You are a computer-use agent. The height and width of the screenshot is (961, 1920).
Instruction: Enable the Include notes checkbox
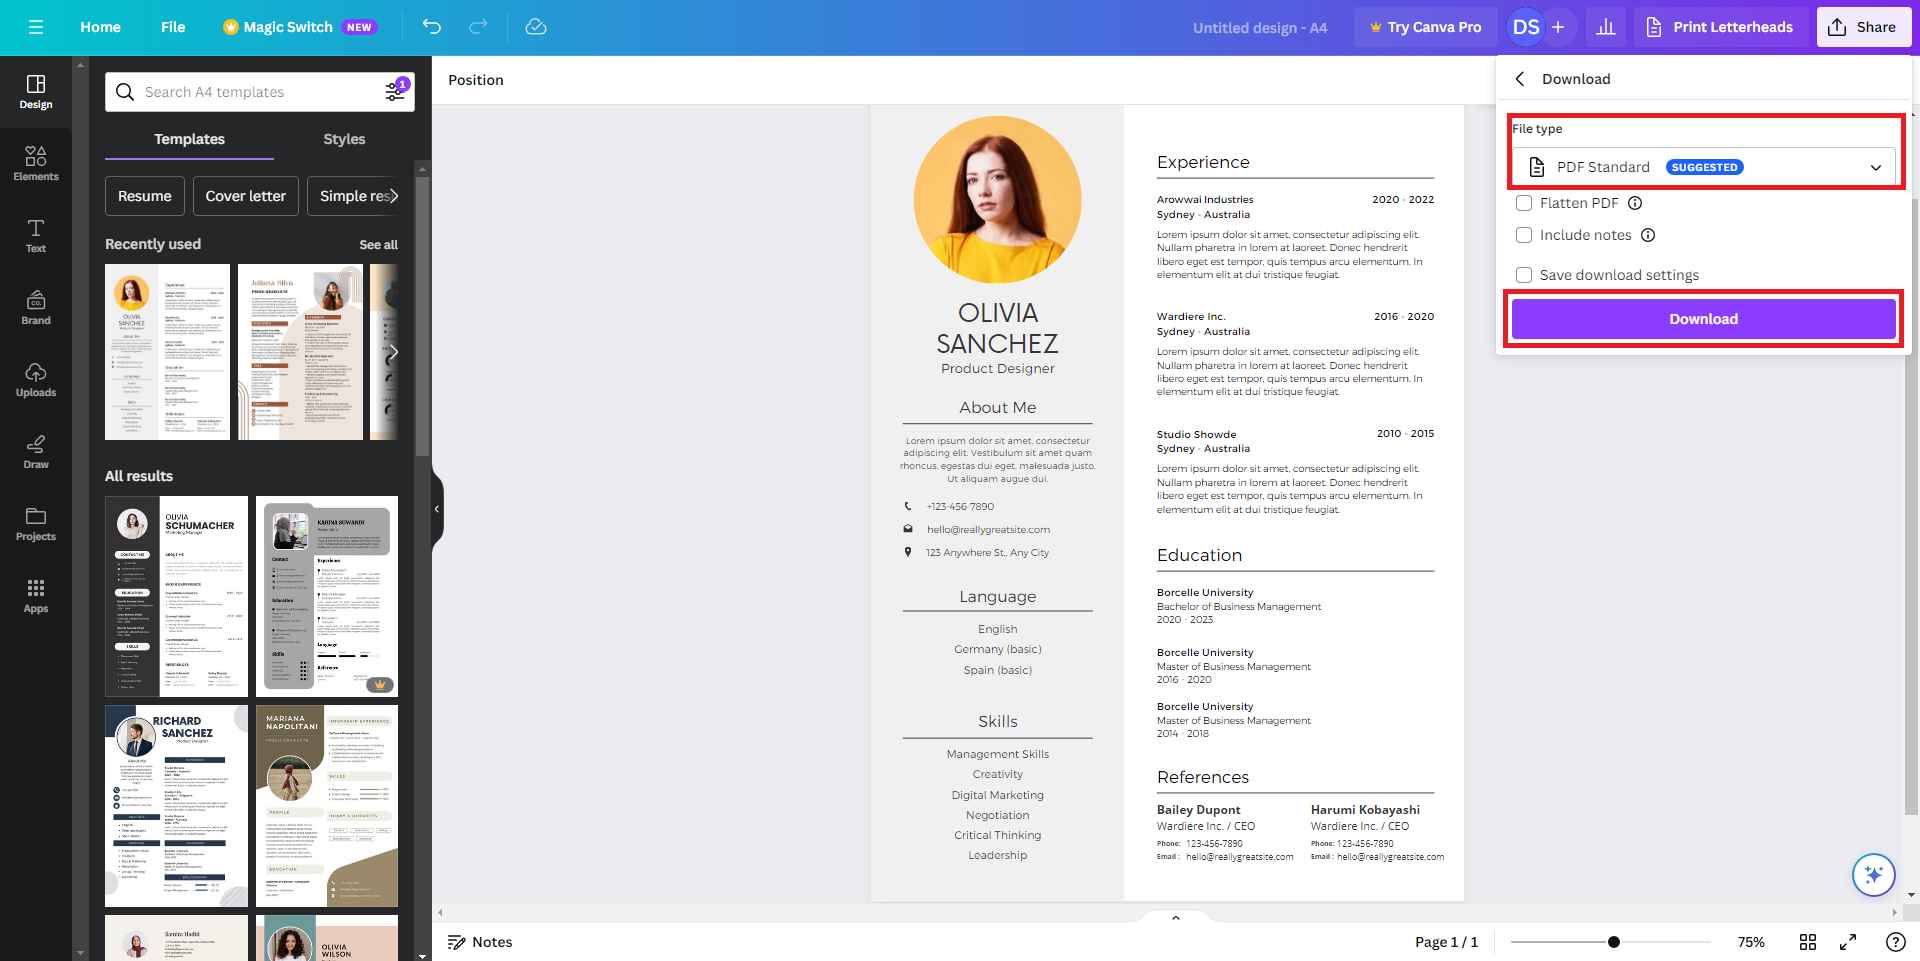(1524, 235)
